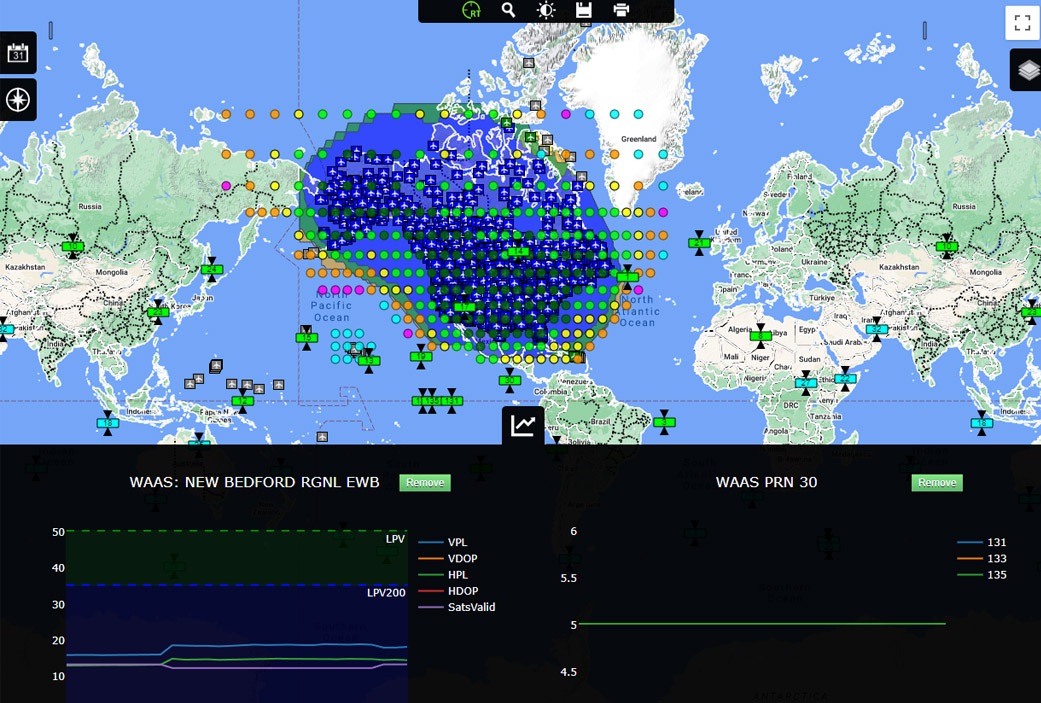The width and height of the screenshot is (1041, 703).
Task: Click the floppy disk save icon
Action: 584,10
